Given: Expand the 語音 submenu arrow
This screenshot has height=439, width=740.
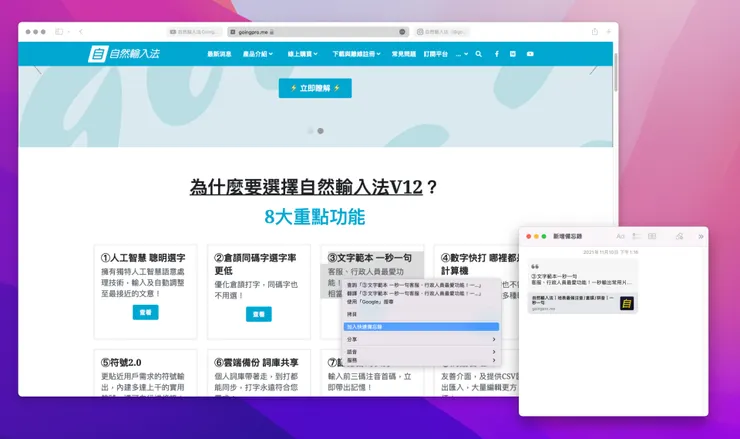Looking at the screenshot, I should point(494,352).
